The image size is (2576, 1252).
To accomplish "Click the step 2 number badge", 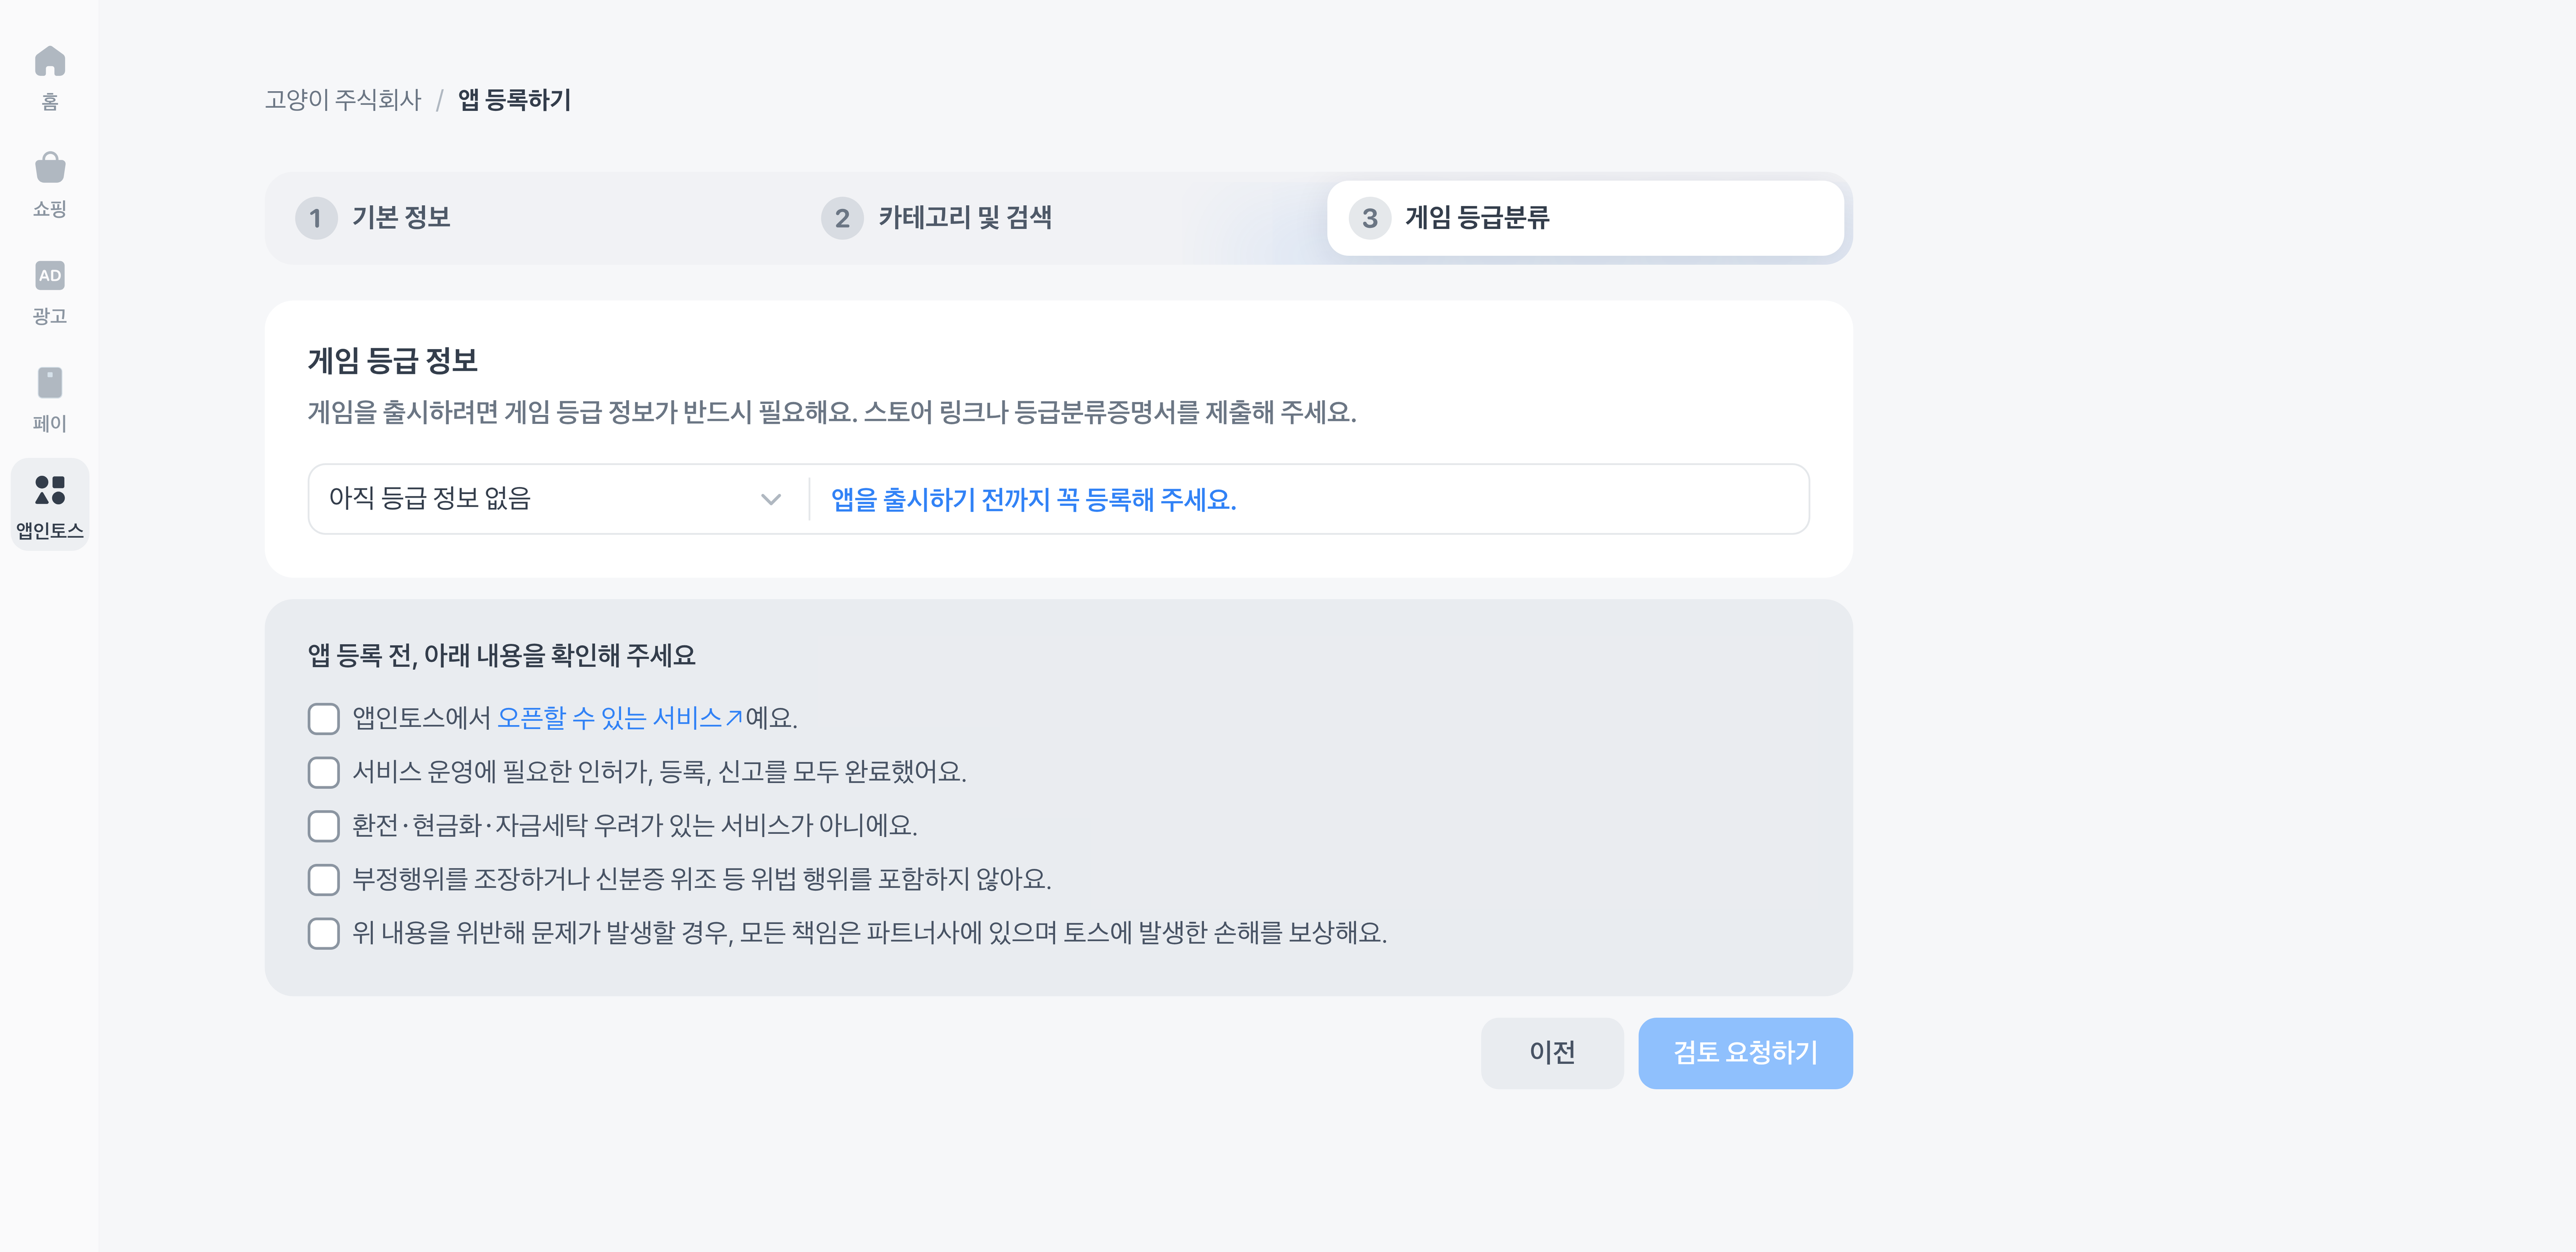I will pos(842,218).
